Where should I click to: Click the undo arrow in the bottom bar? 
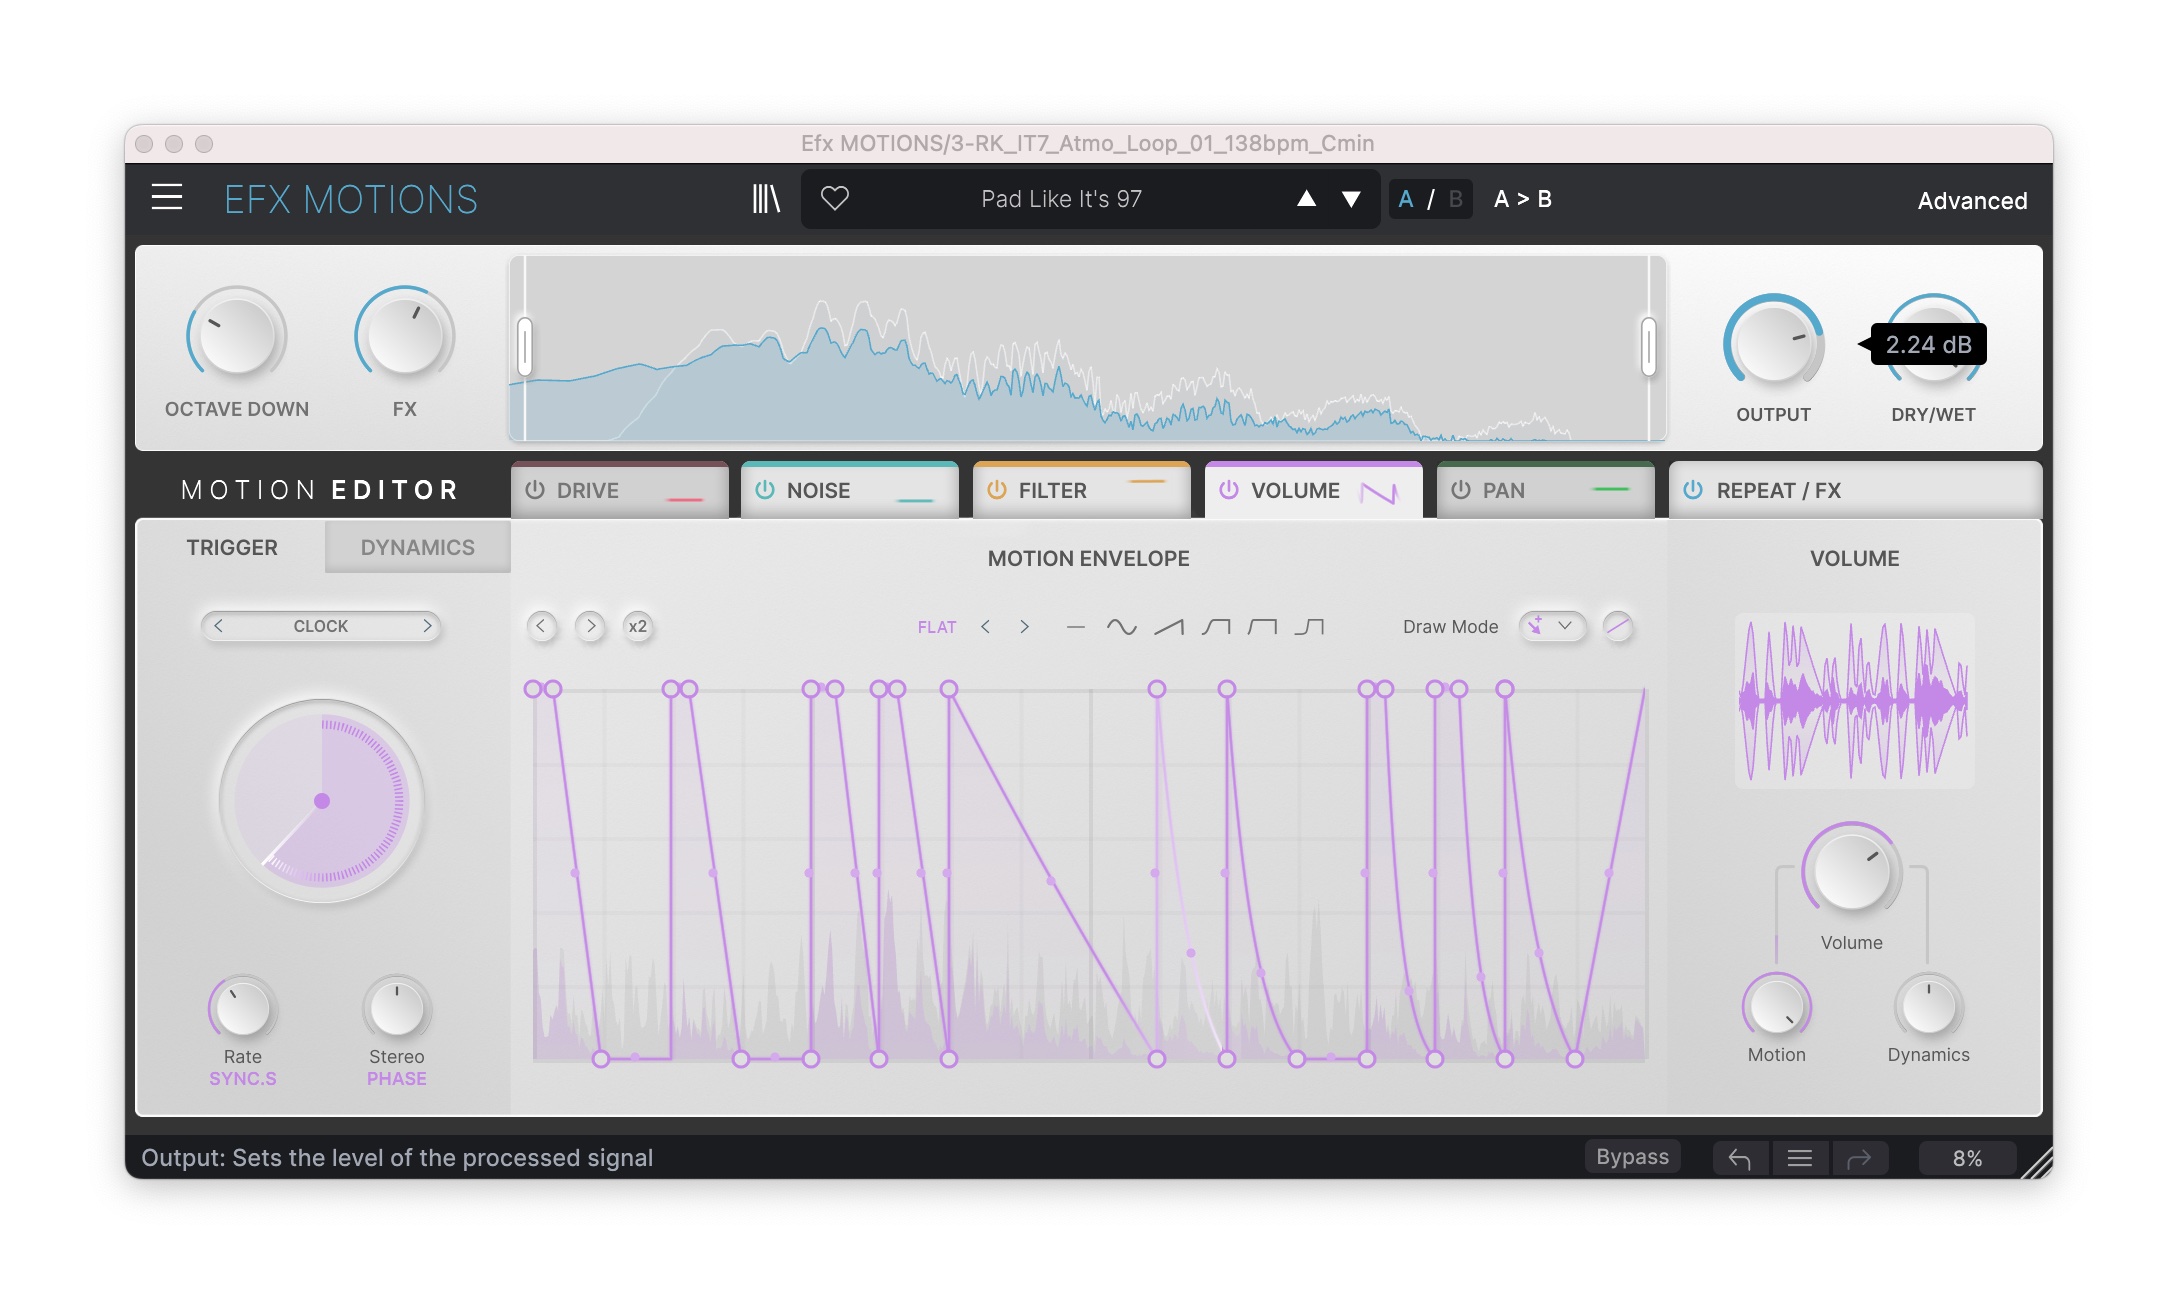coord(1740,1157)
